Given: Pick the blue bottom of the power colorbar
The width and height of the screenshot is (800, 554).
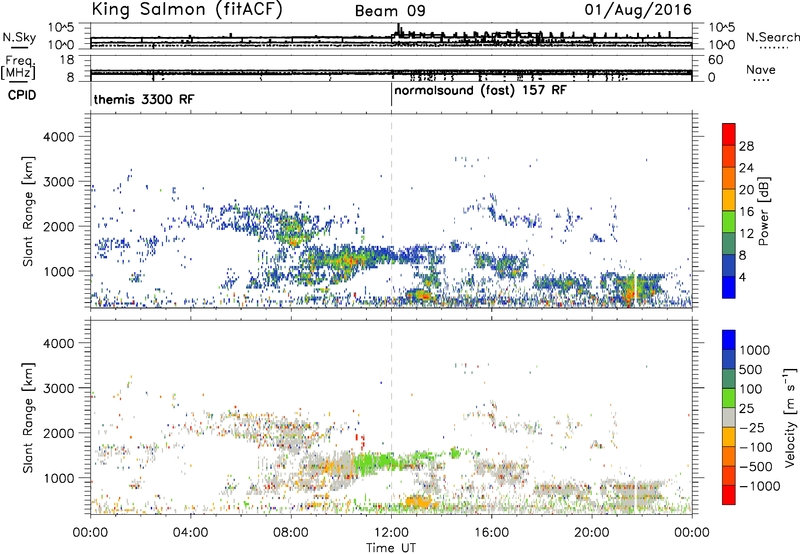Looking at the screenshot, I should click(729, 287).
